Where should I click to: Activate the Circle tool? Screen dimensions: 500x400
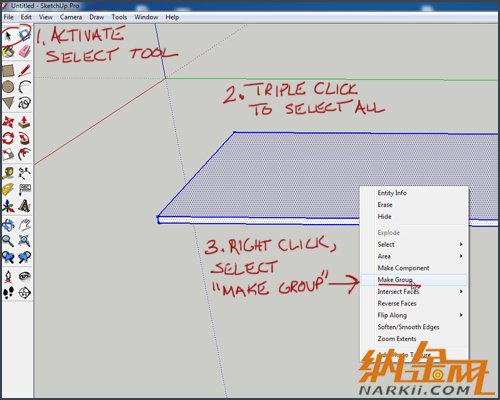pyautogui.click(x=8, y=87)
